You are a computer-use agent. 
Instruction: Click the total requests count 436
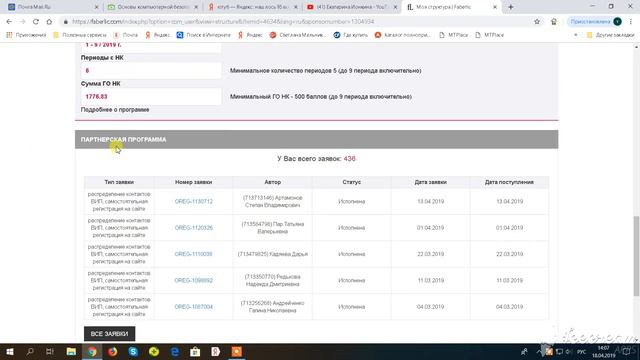pos(349,159)
